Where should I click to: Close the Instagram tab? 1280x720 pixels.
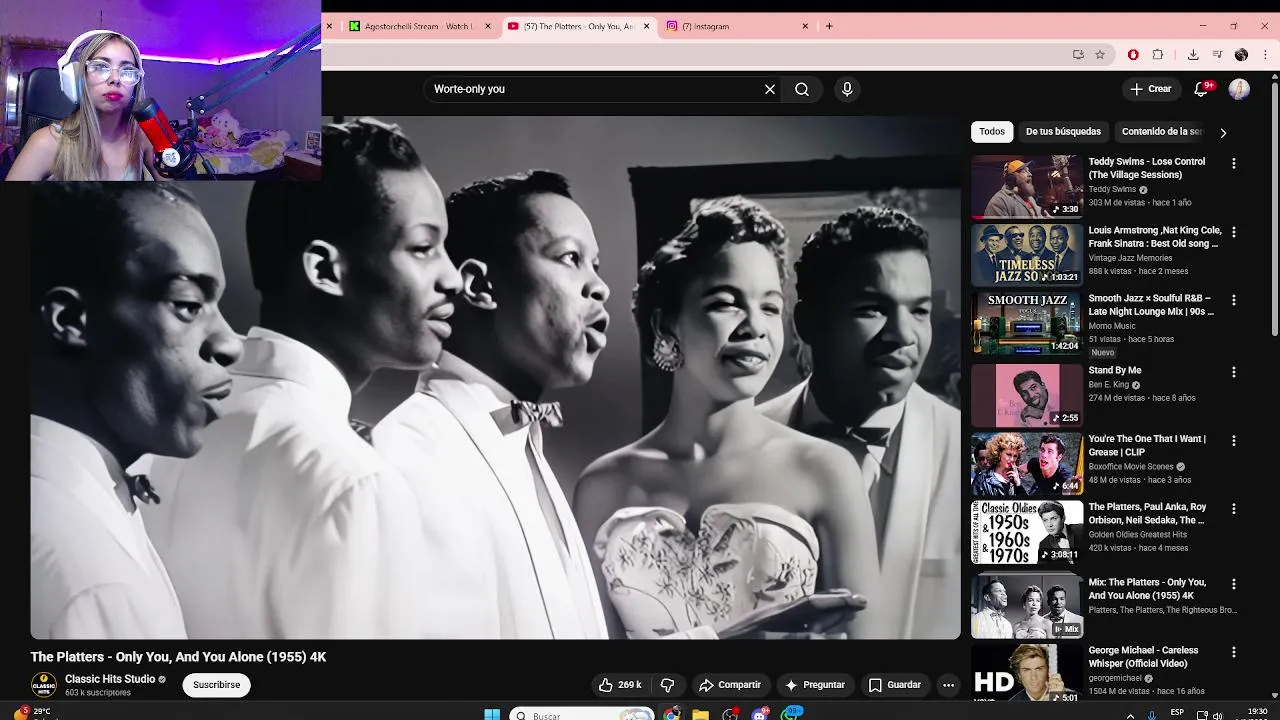click(x=805, y=26)
